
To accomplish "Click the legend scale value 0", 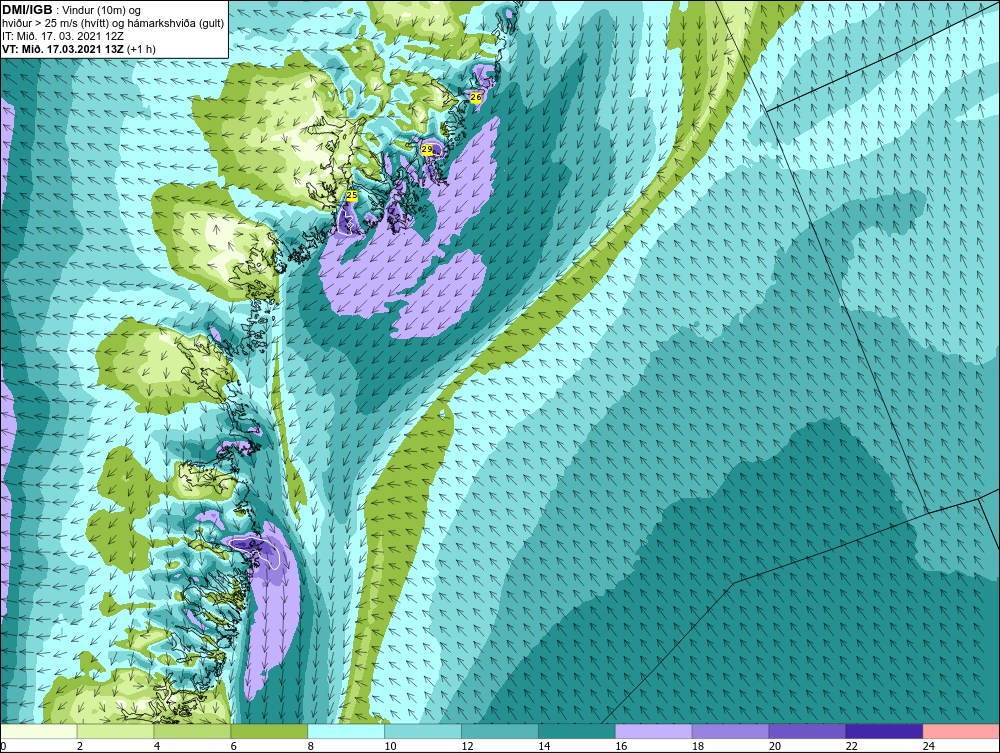I will (x=3, y=746).
